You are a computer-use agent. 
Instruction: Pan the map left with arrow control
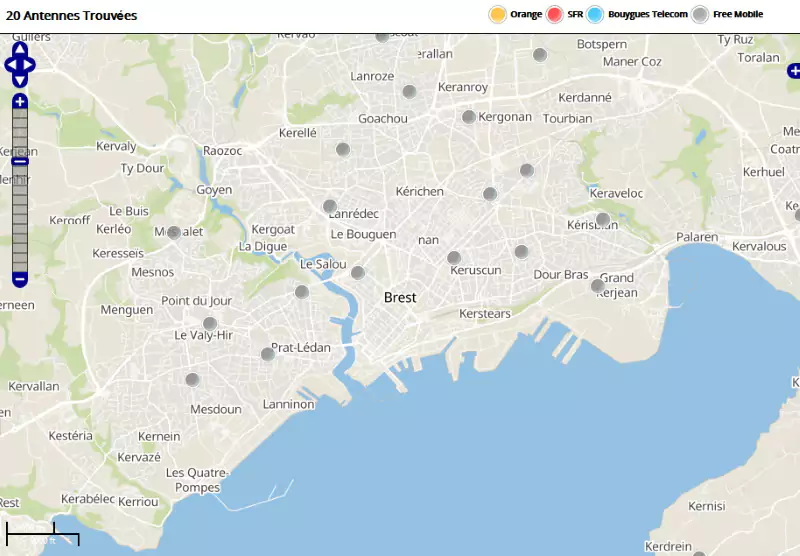click(10, 65)
